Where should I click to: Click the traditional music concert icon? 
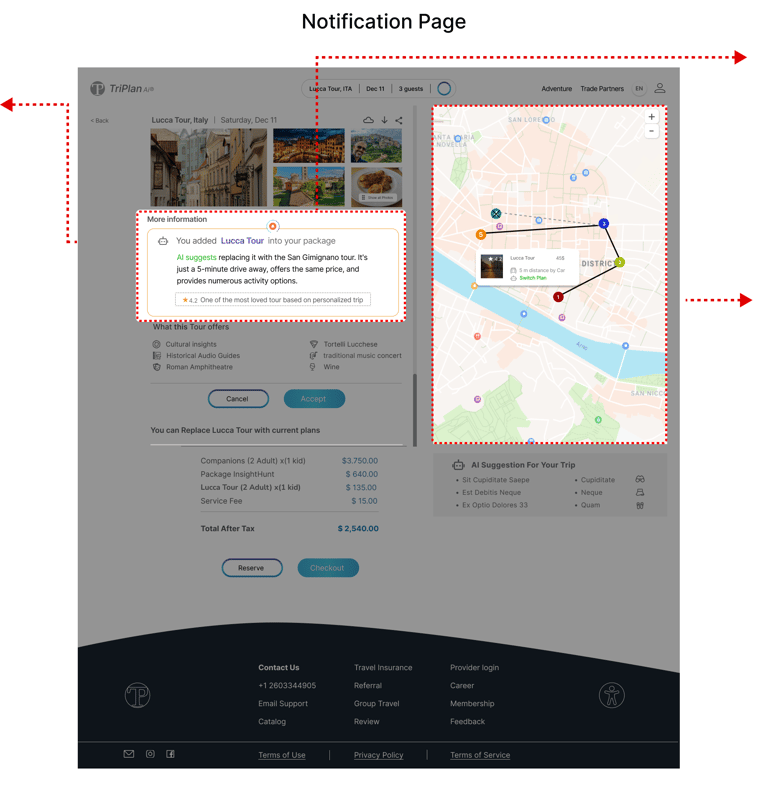(x=313, y=356)
